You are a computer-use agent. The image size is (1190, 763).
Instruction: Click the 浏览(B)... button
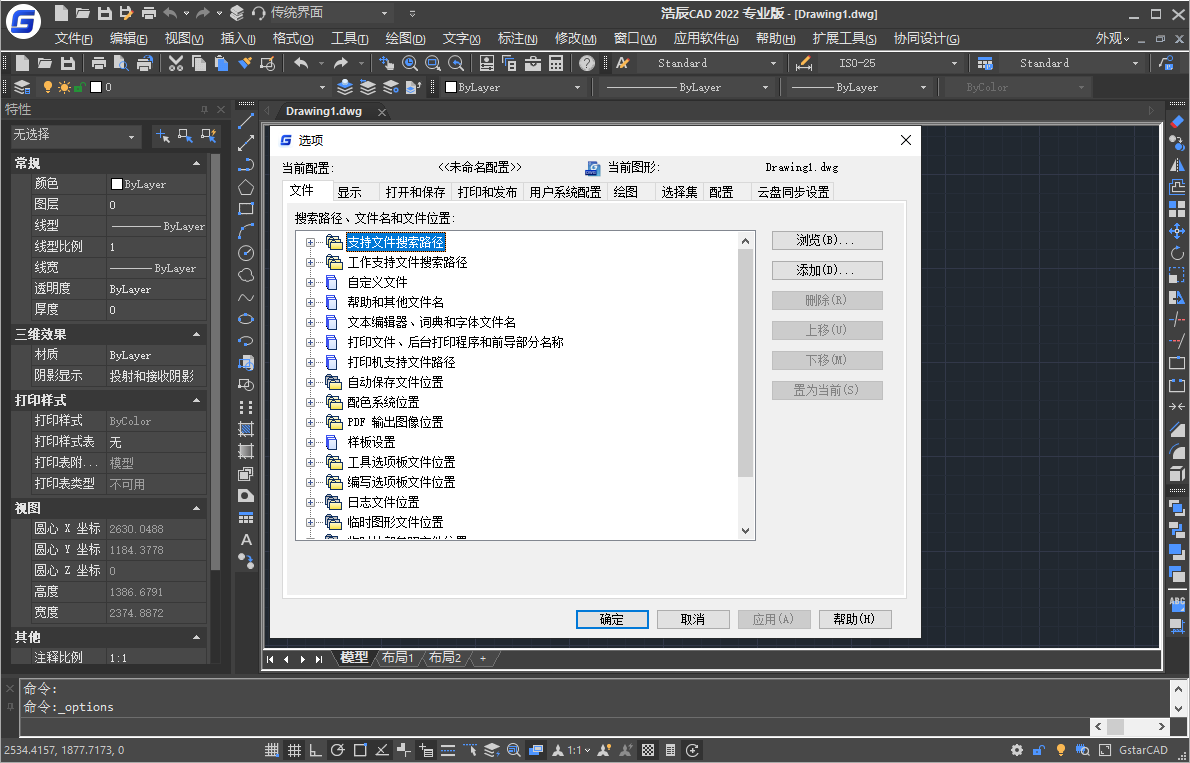[827, 241]
